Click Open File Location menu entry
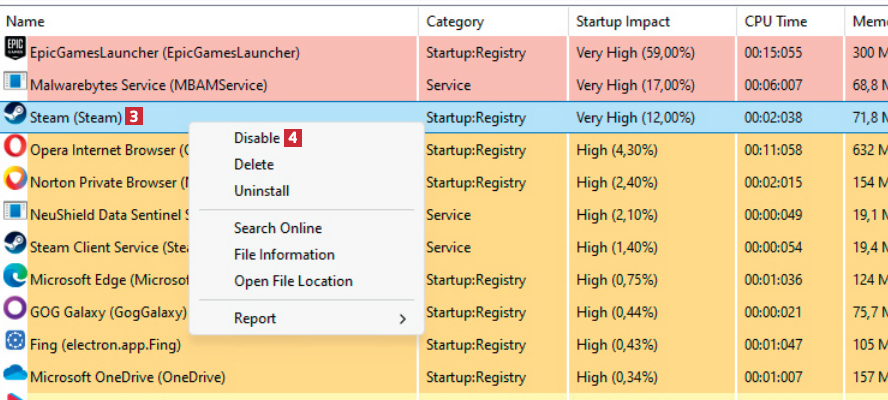Screen dimensions: 888x400 tap(293, 281)
